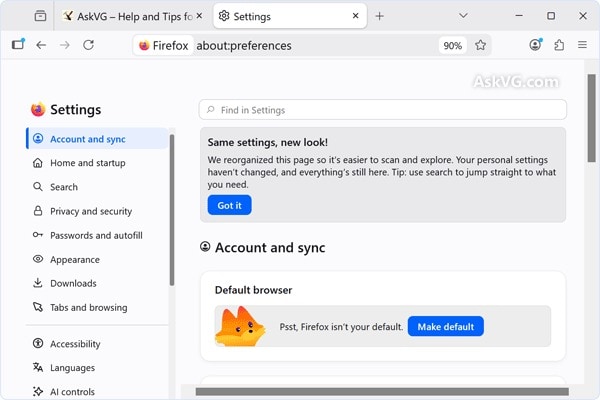Click the Account and sync section heading

coord(270,248)
